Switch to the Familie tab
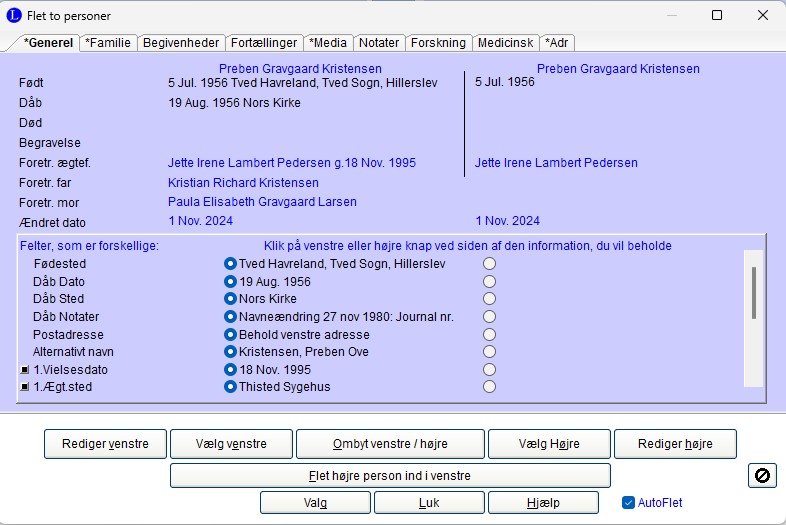Screen dimensions: 786x525 click(x=108, y=43)
